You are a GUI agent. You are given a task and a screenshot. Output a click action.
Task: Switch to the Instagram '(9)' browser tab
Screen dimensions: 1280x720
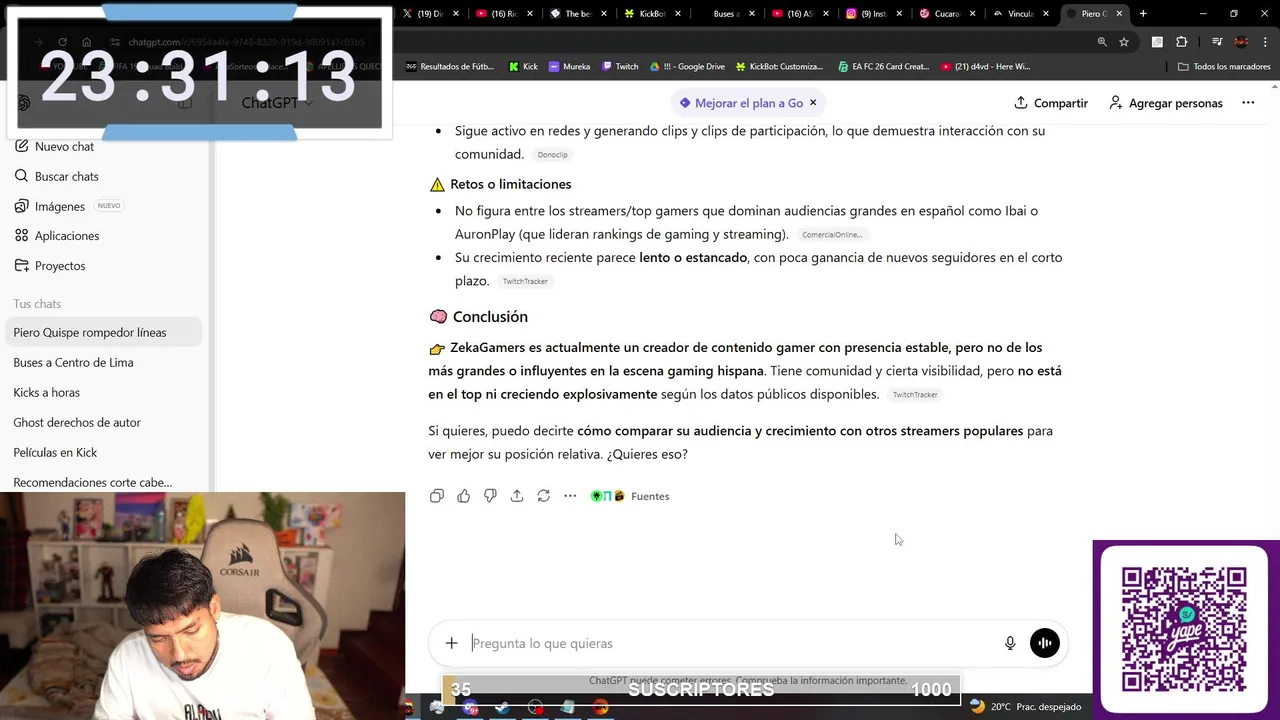pyautogui.click(x=874, y=14)
